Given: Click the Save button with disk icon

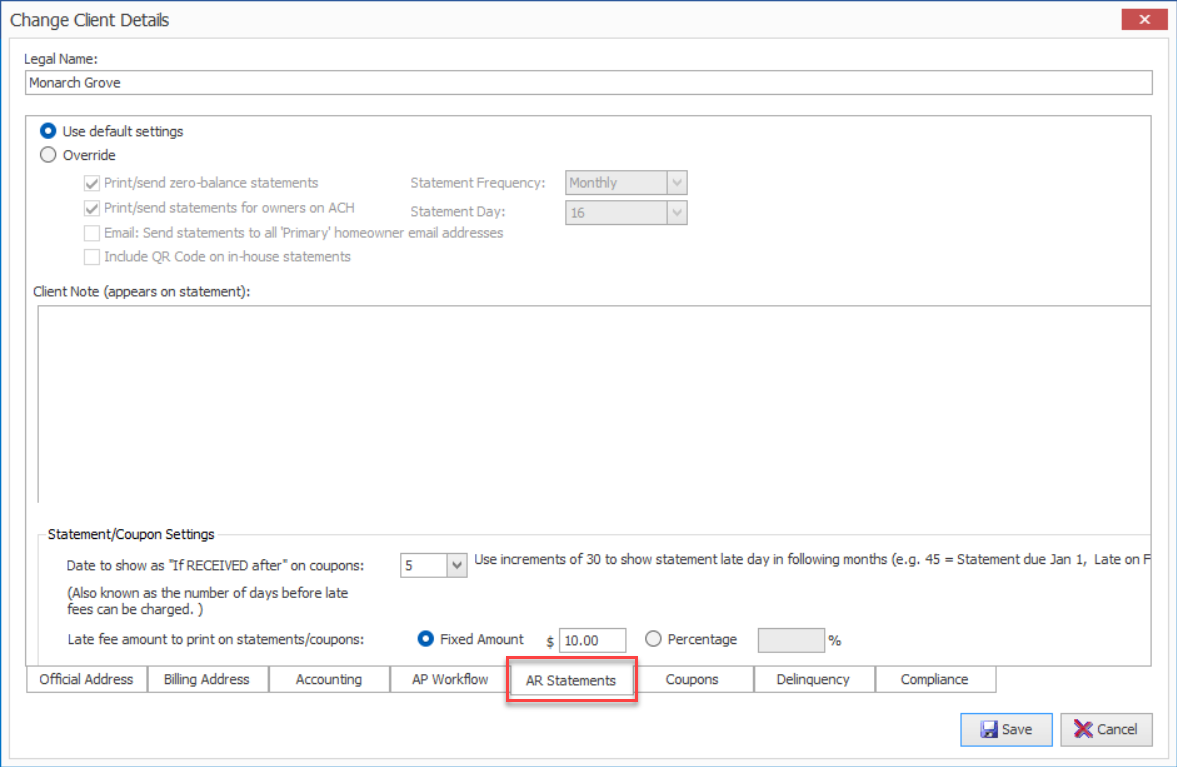Looking at the screenshot, I should click(x=1005, y=729).
